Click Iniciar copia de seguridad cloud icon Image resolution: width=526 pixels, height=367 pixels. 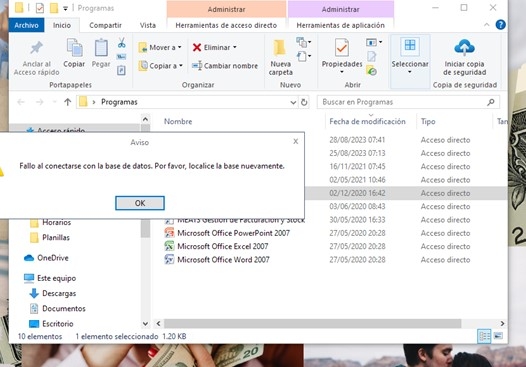(464, 48)
